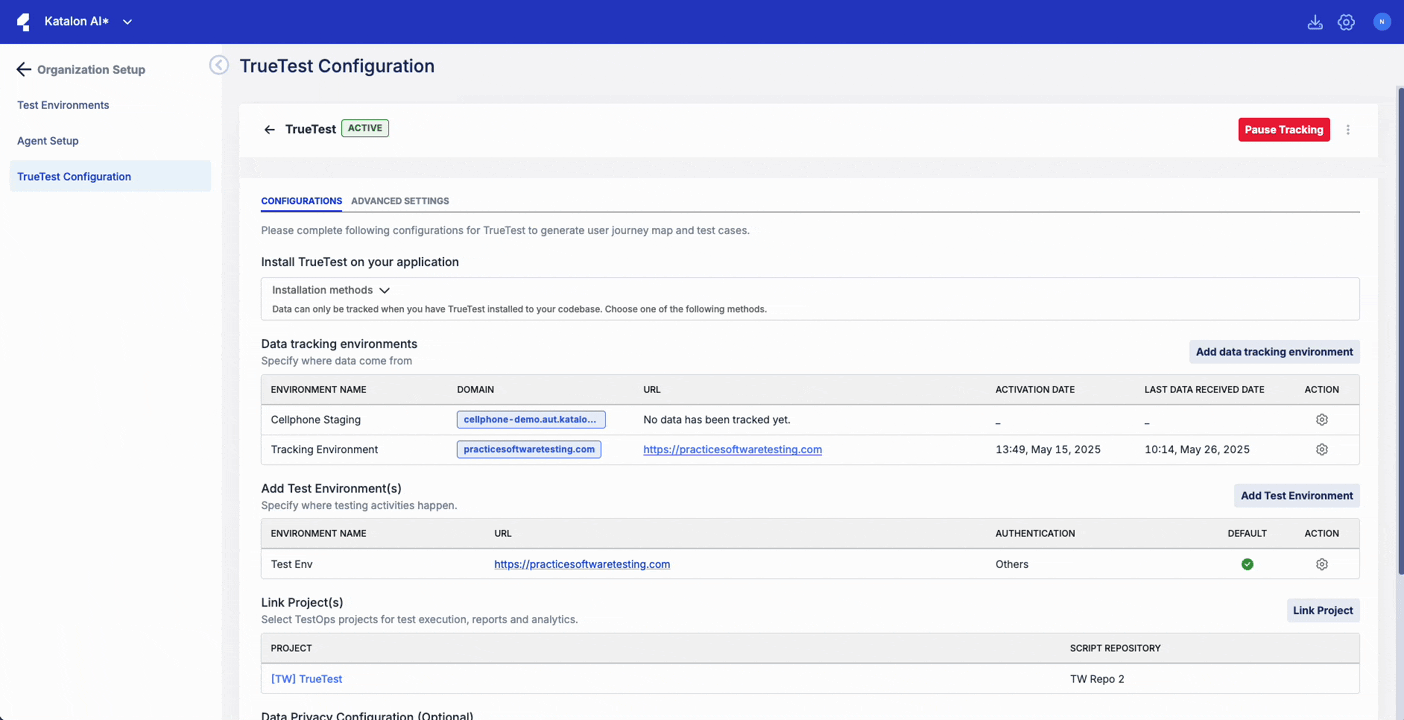
Task: Click SCRIPT REPOSITORY column header
Action: click(1115, 648)
